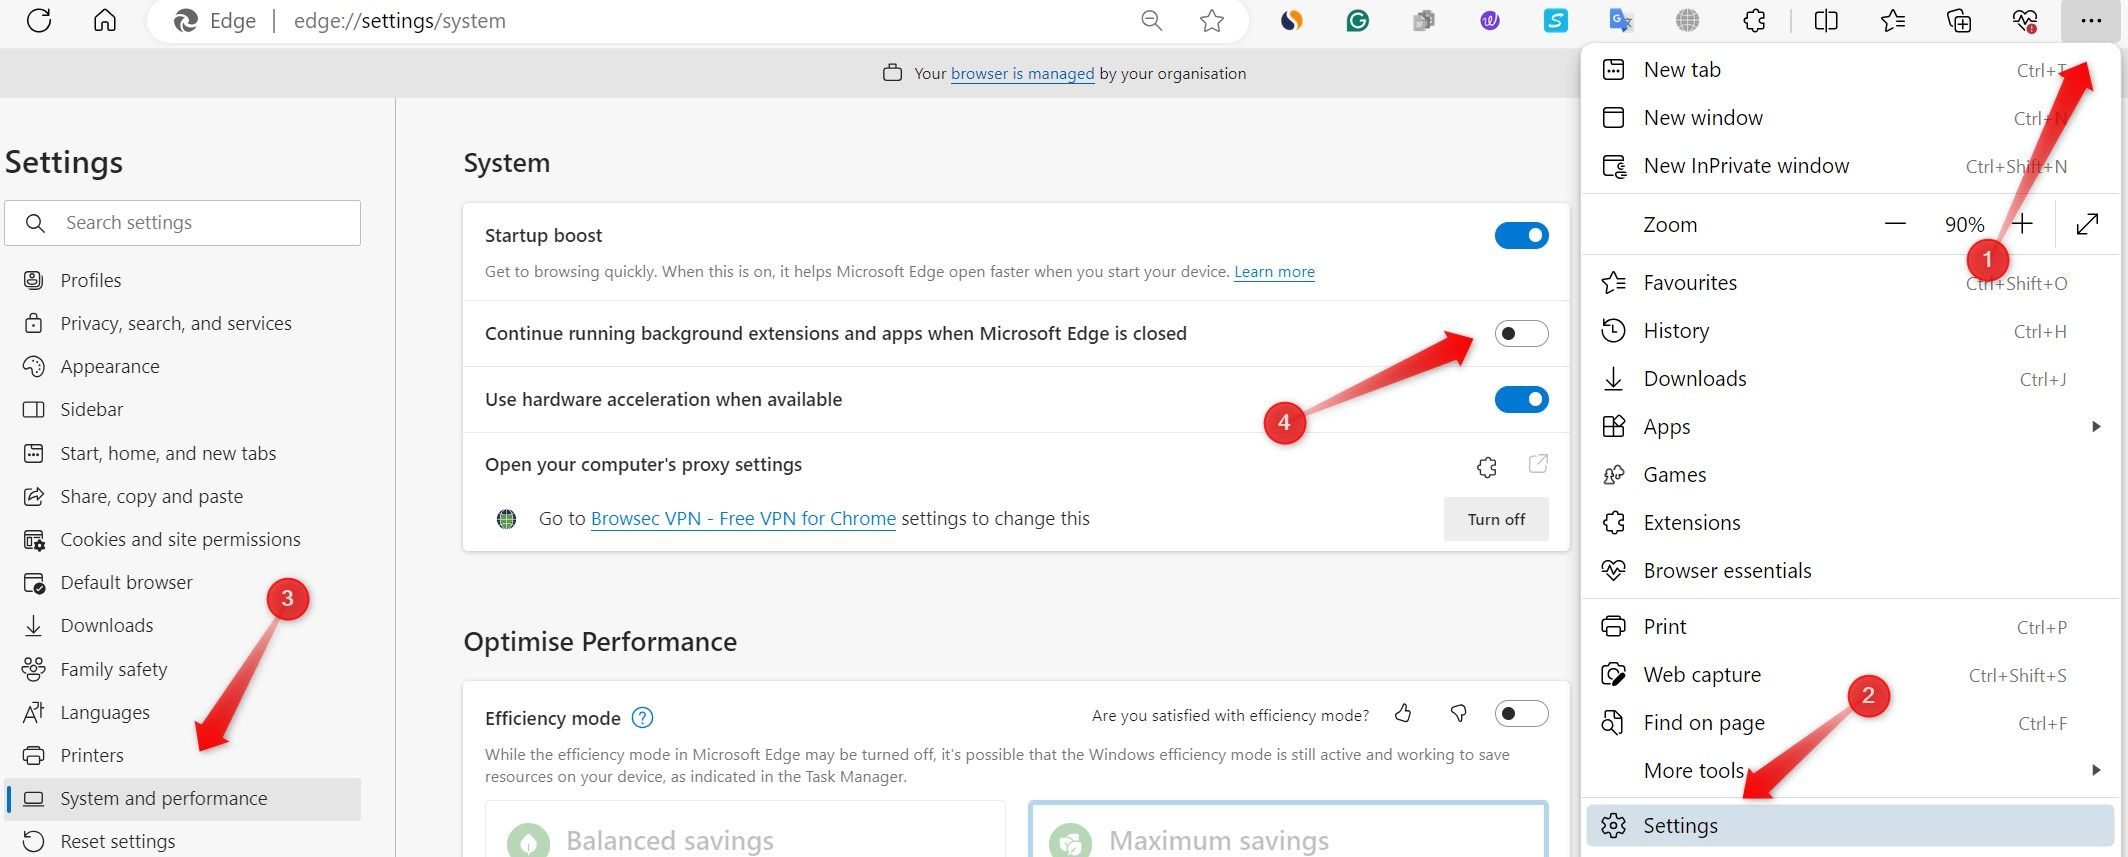The image size is (2128, 857).
Task: Click the blue S extension icon
Action: (x=1556, y=20)
